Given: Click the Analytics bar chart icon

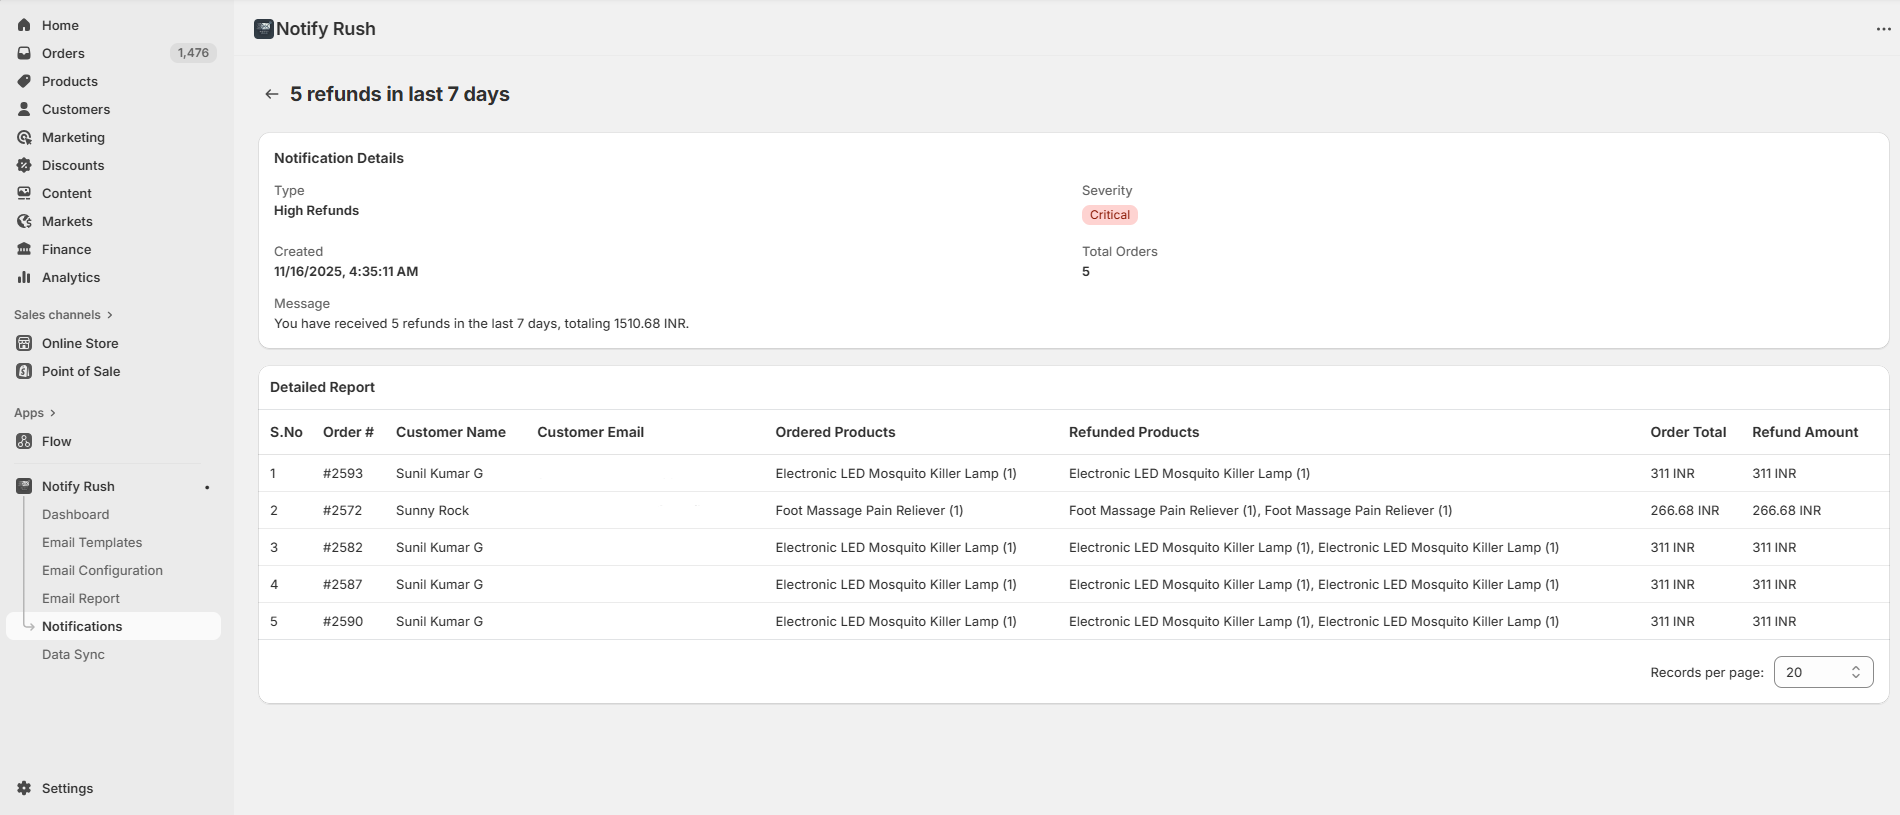Looking at the screenshot, I should coord(24,277).
